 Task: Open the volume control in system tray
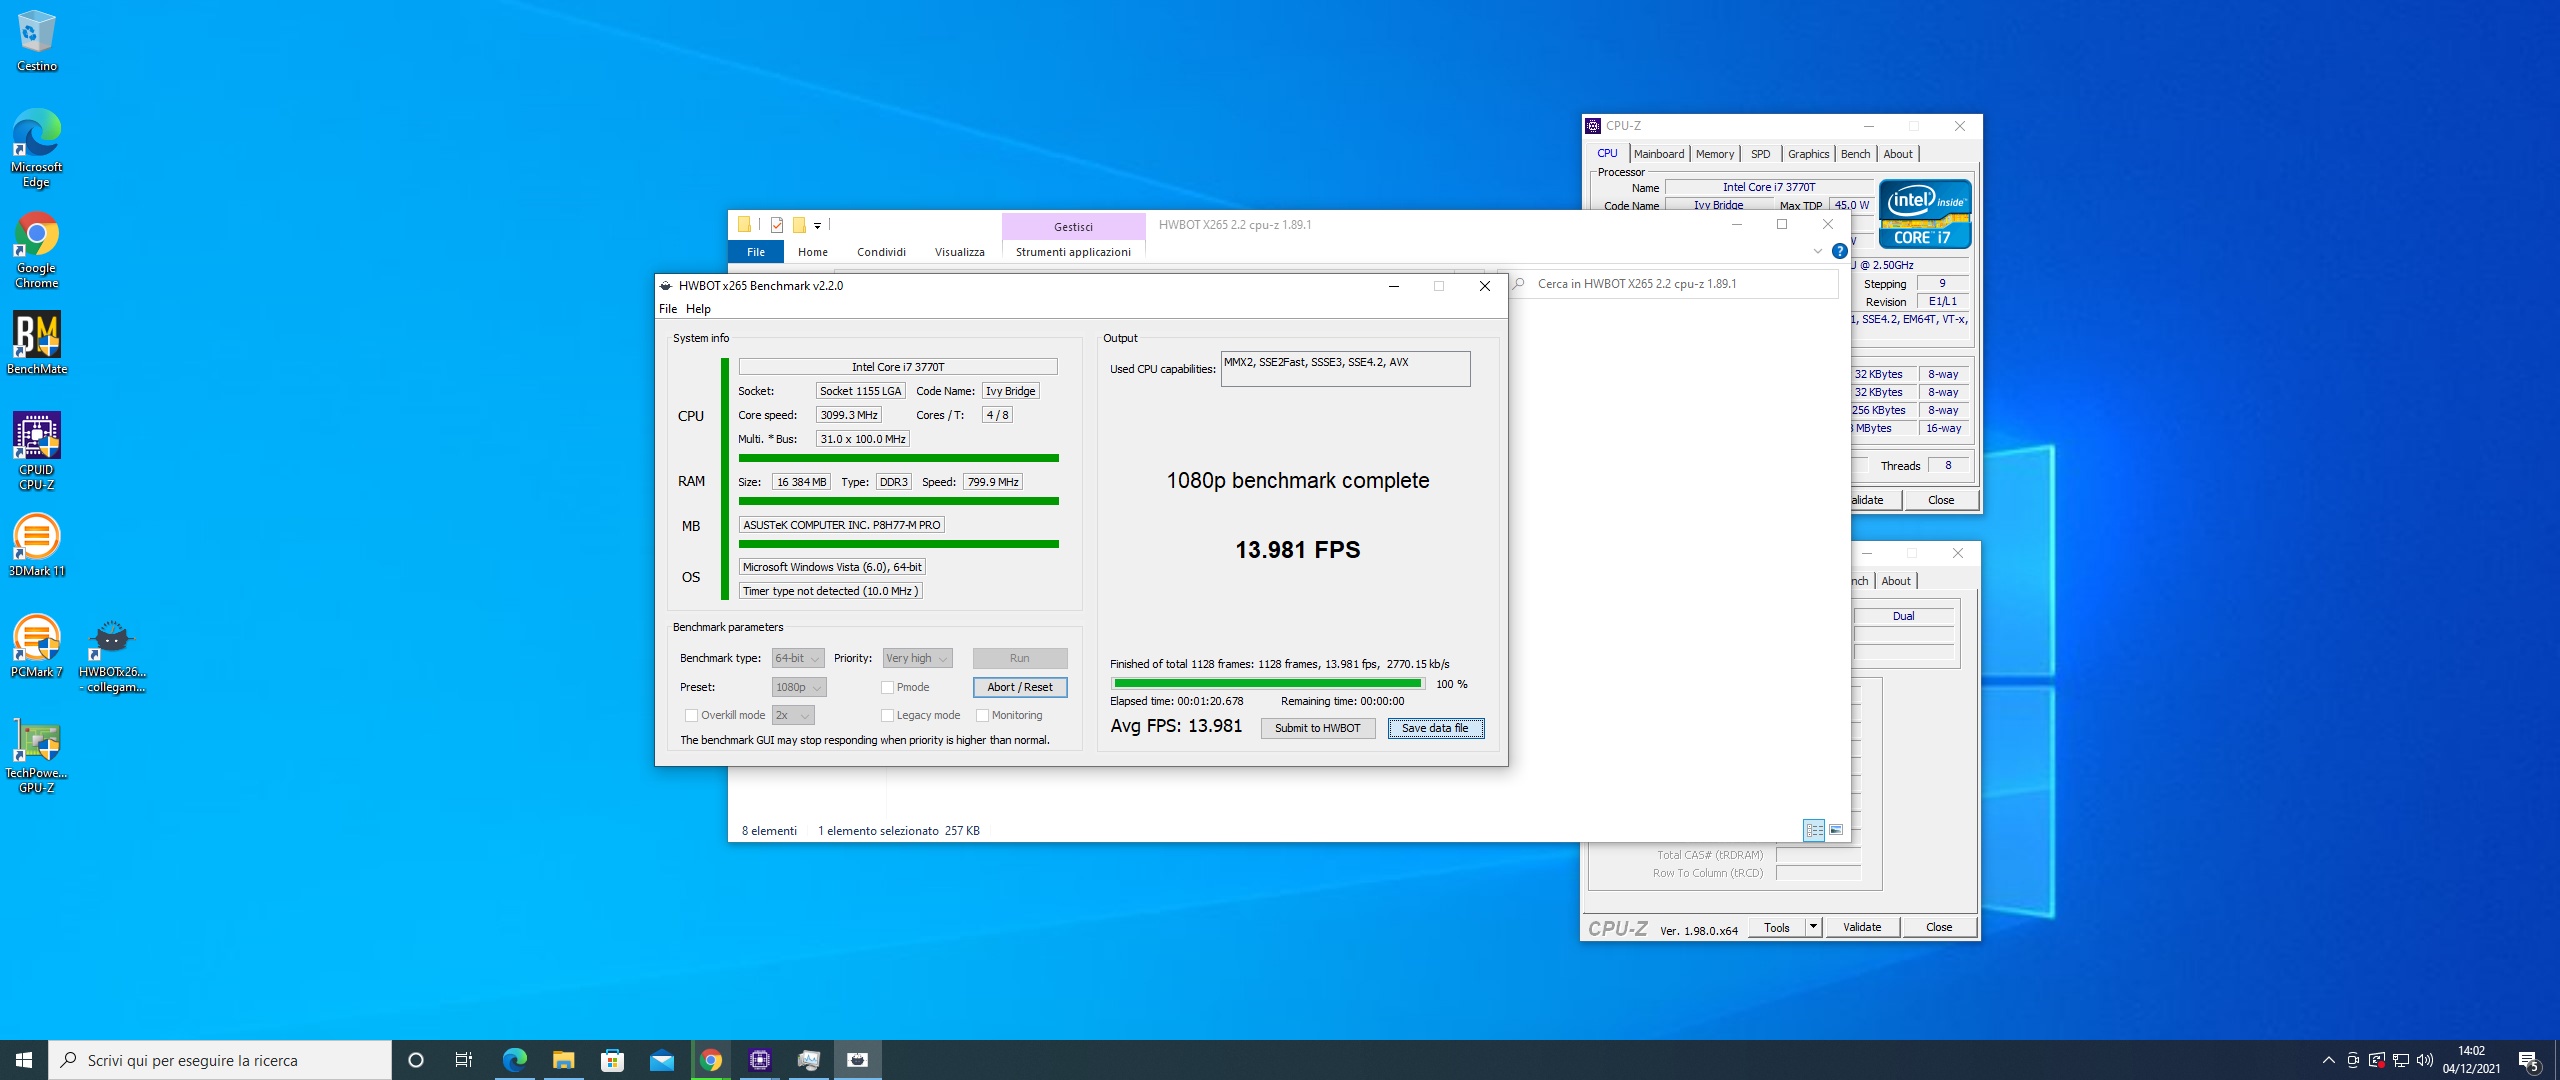point(2425,1060)
